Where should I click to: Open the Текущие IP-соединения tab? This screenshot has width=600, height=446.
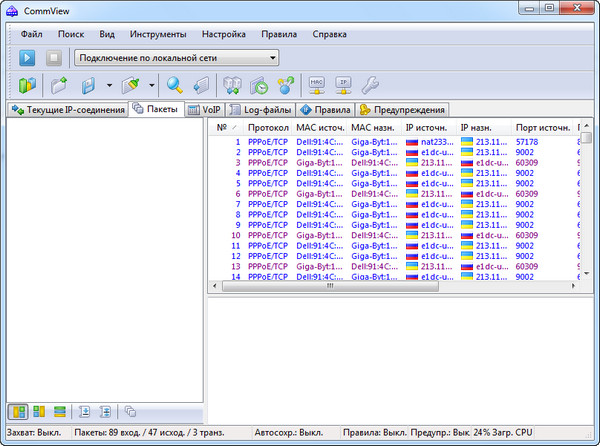[x=67, y=110]
